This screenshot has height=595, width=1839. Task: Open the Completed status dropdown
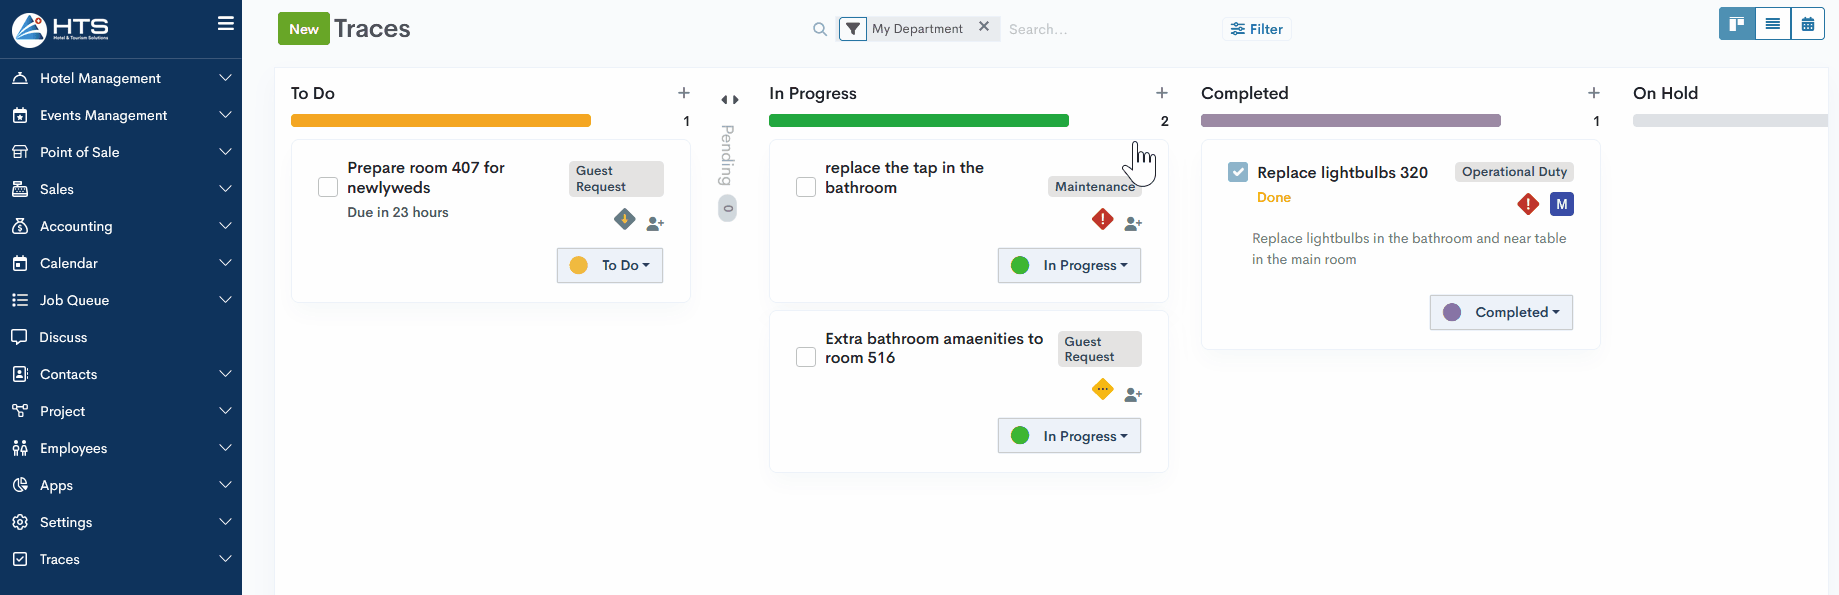click(1501, 312)
